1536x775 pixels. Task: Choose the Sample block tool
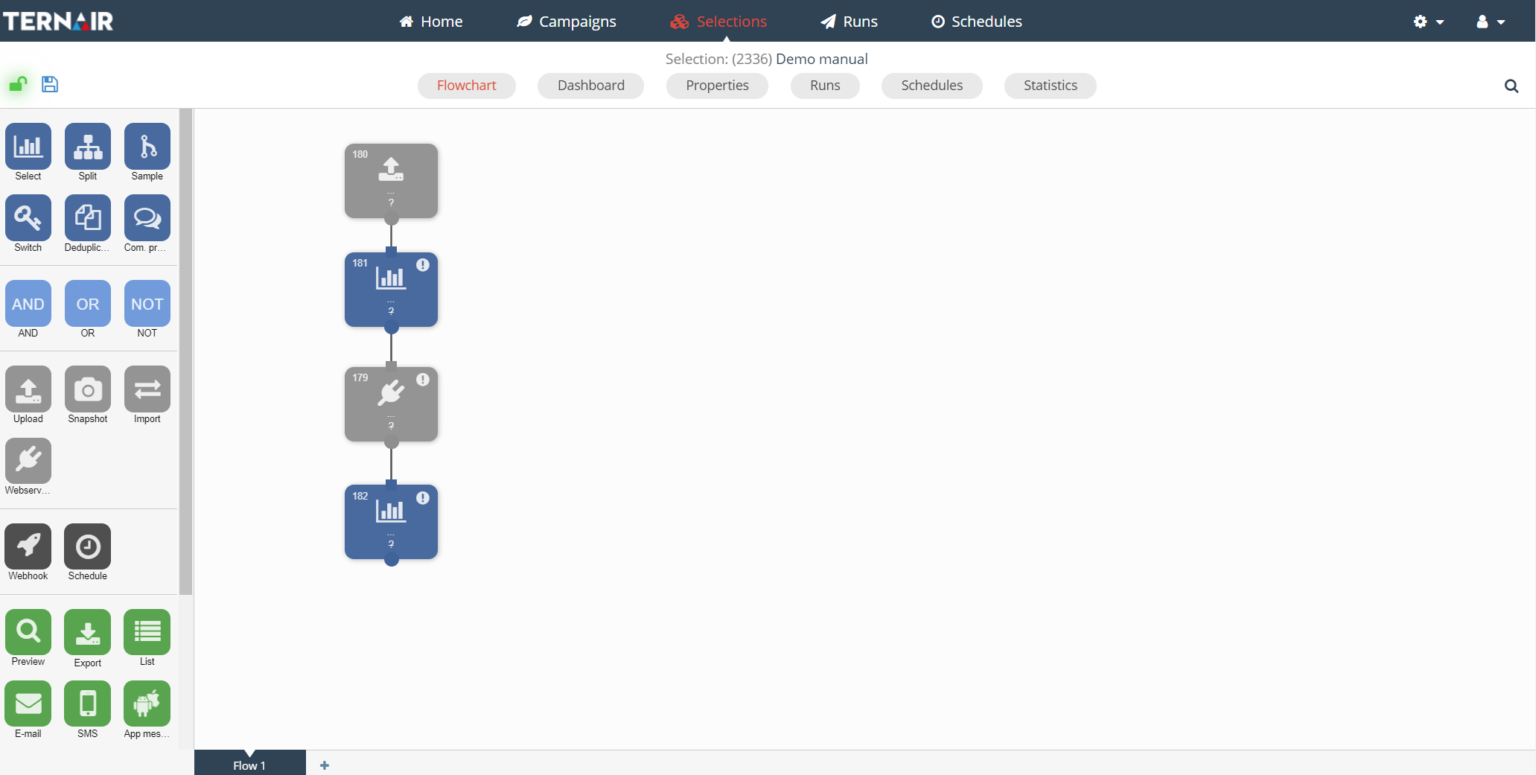click(147, 147)
